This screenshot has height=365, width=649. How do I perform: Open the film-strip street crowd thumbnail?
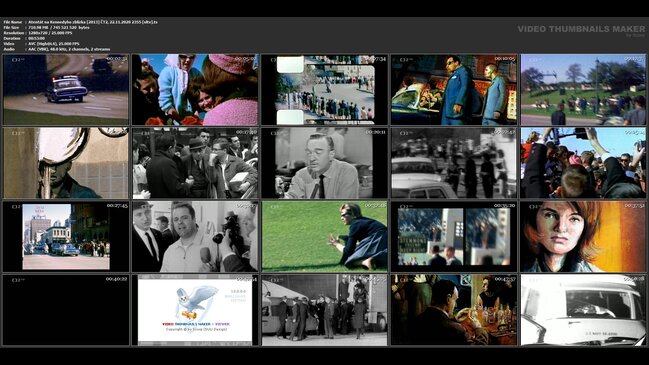pyautogui.click(x=324, y=89)
